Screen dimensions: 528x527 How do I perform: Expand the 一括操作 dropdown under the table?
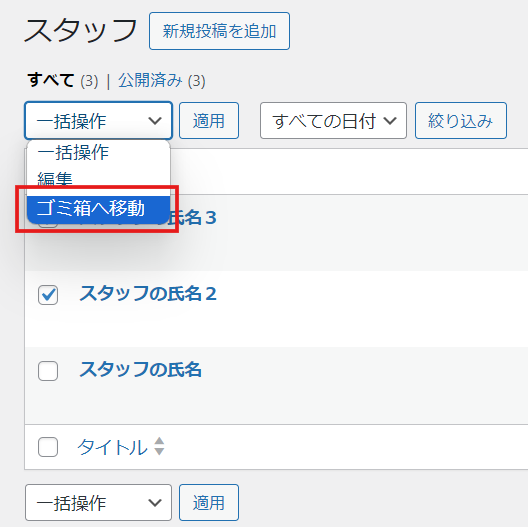[98, 502]
